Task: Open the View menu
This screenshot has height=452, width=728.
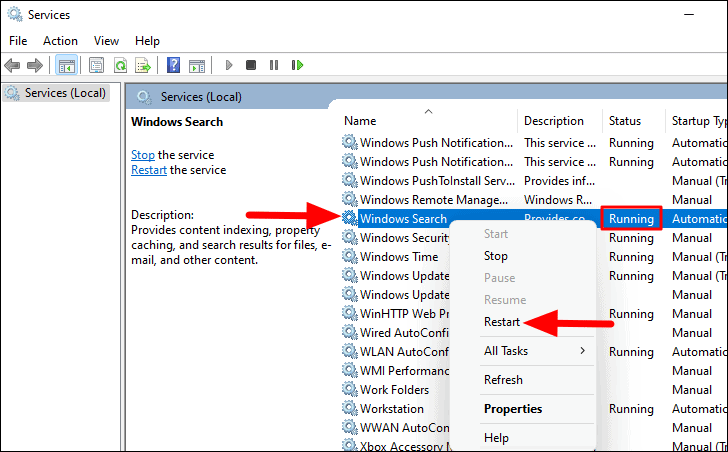Action: coord(106,41)
